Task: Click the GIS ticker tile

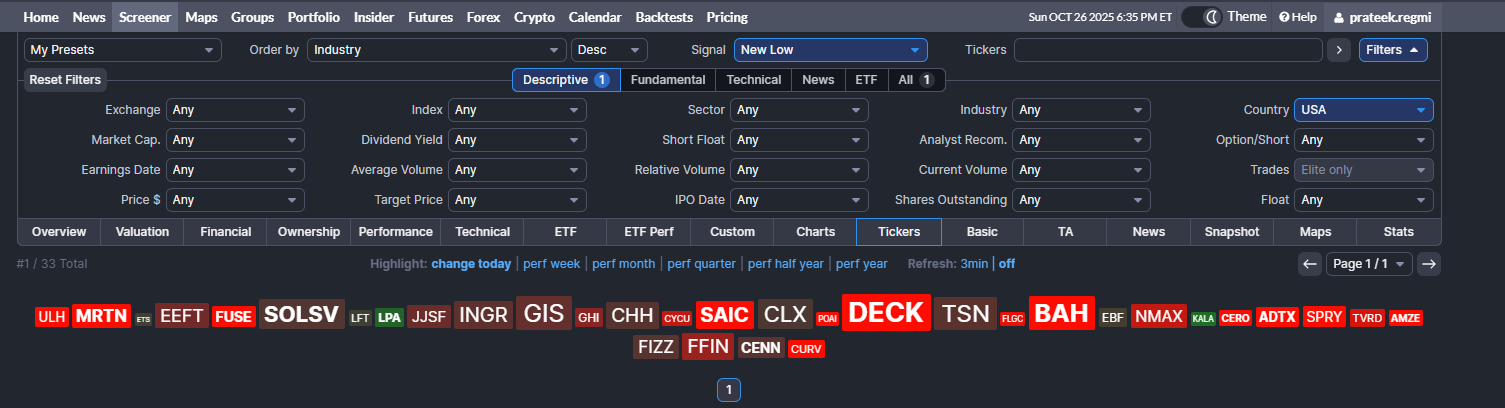Action: 544,314
